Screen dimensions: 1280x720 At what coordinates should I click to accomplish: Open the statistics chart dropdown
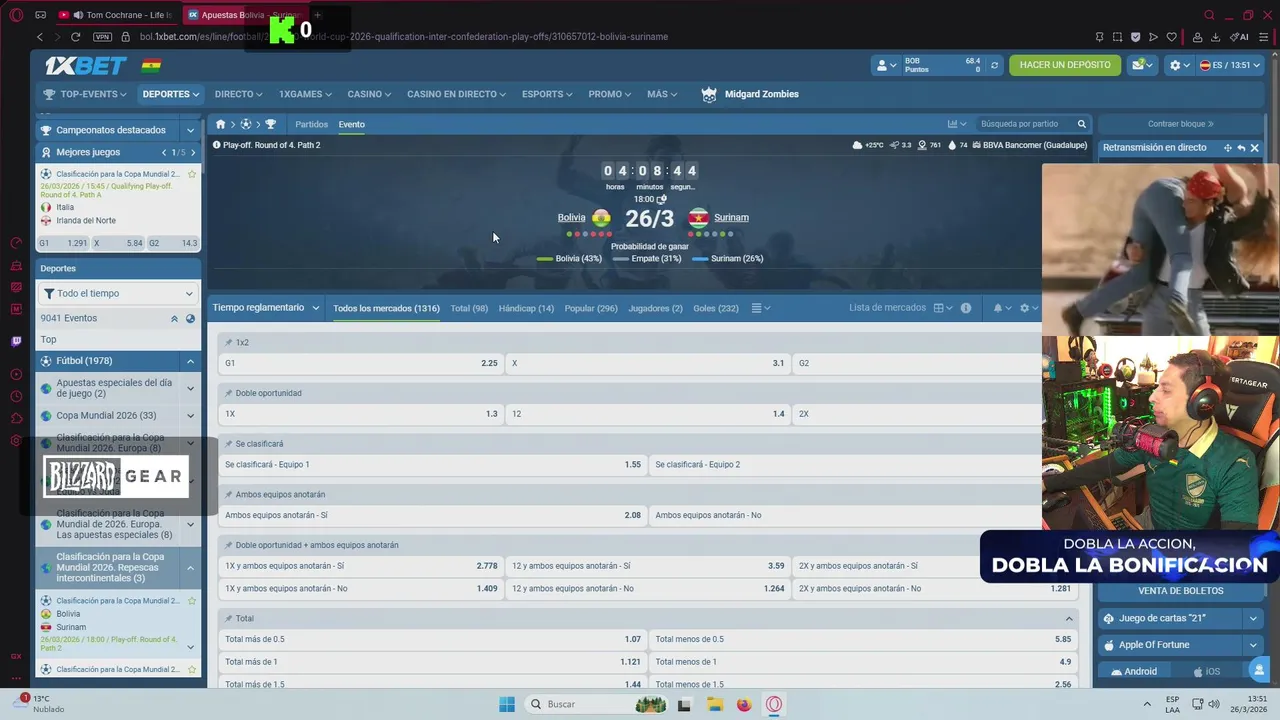coord(957,124)
